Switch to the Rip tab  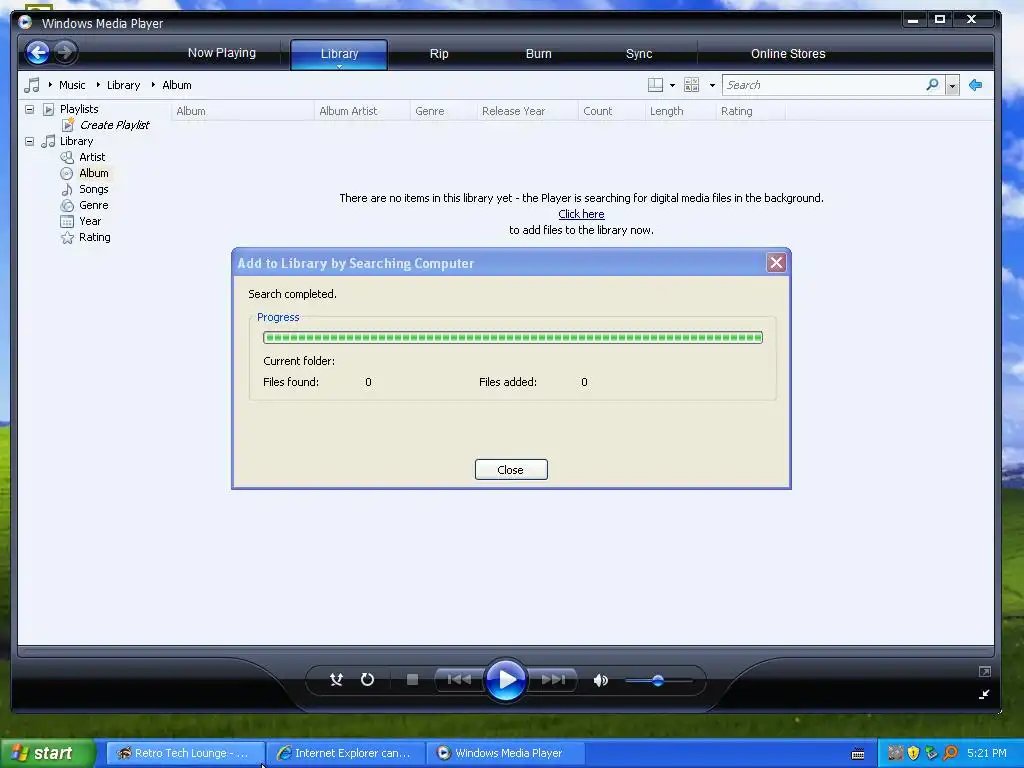[x=439, y=54]
